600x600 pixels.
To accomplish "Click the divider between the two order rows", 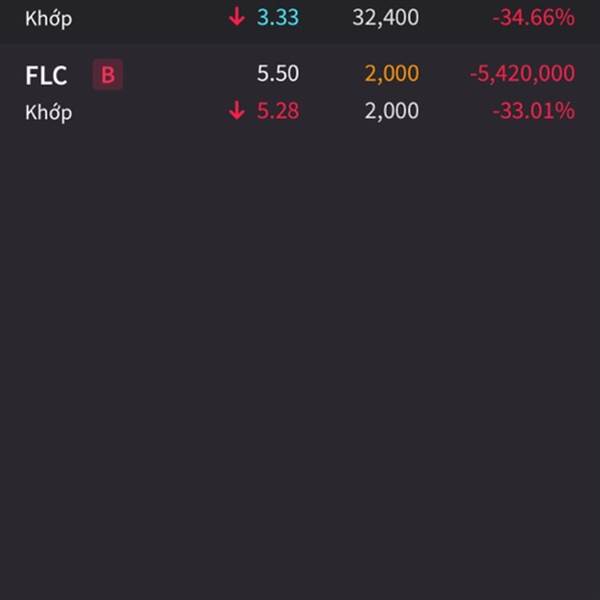I will click(300, 44).
